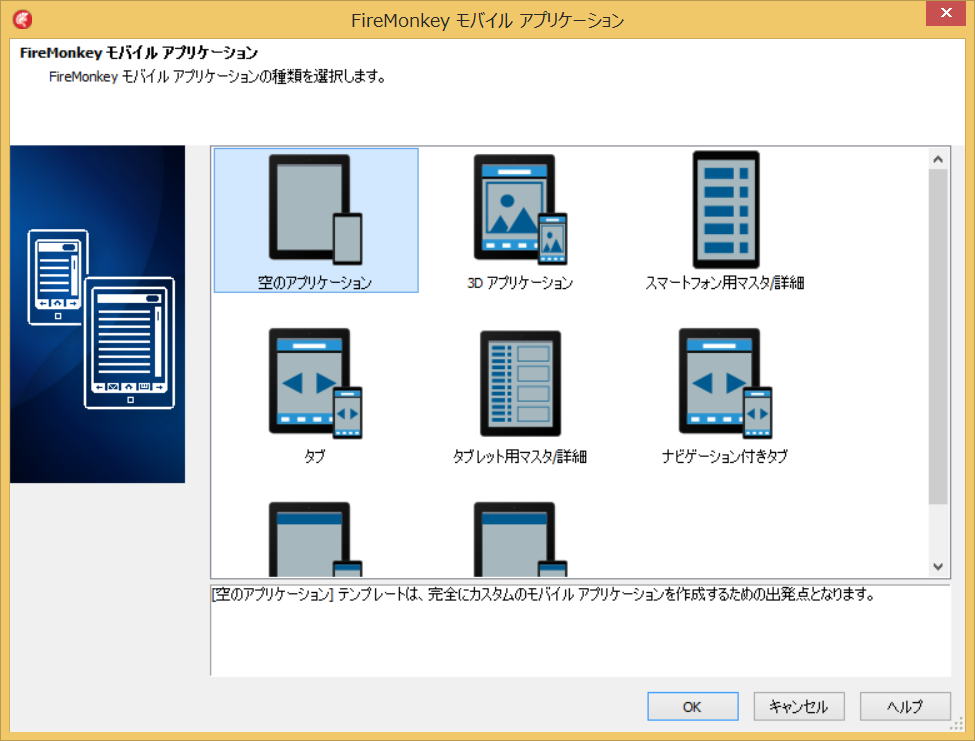
Task: Click the 3D アプリケーション label text
Action: click(520, 283)
